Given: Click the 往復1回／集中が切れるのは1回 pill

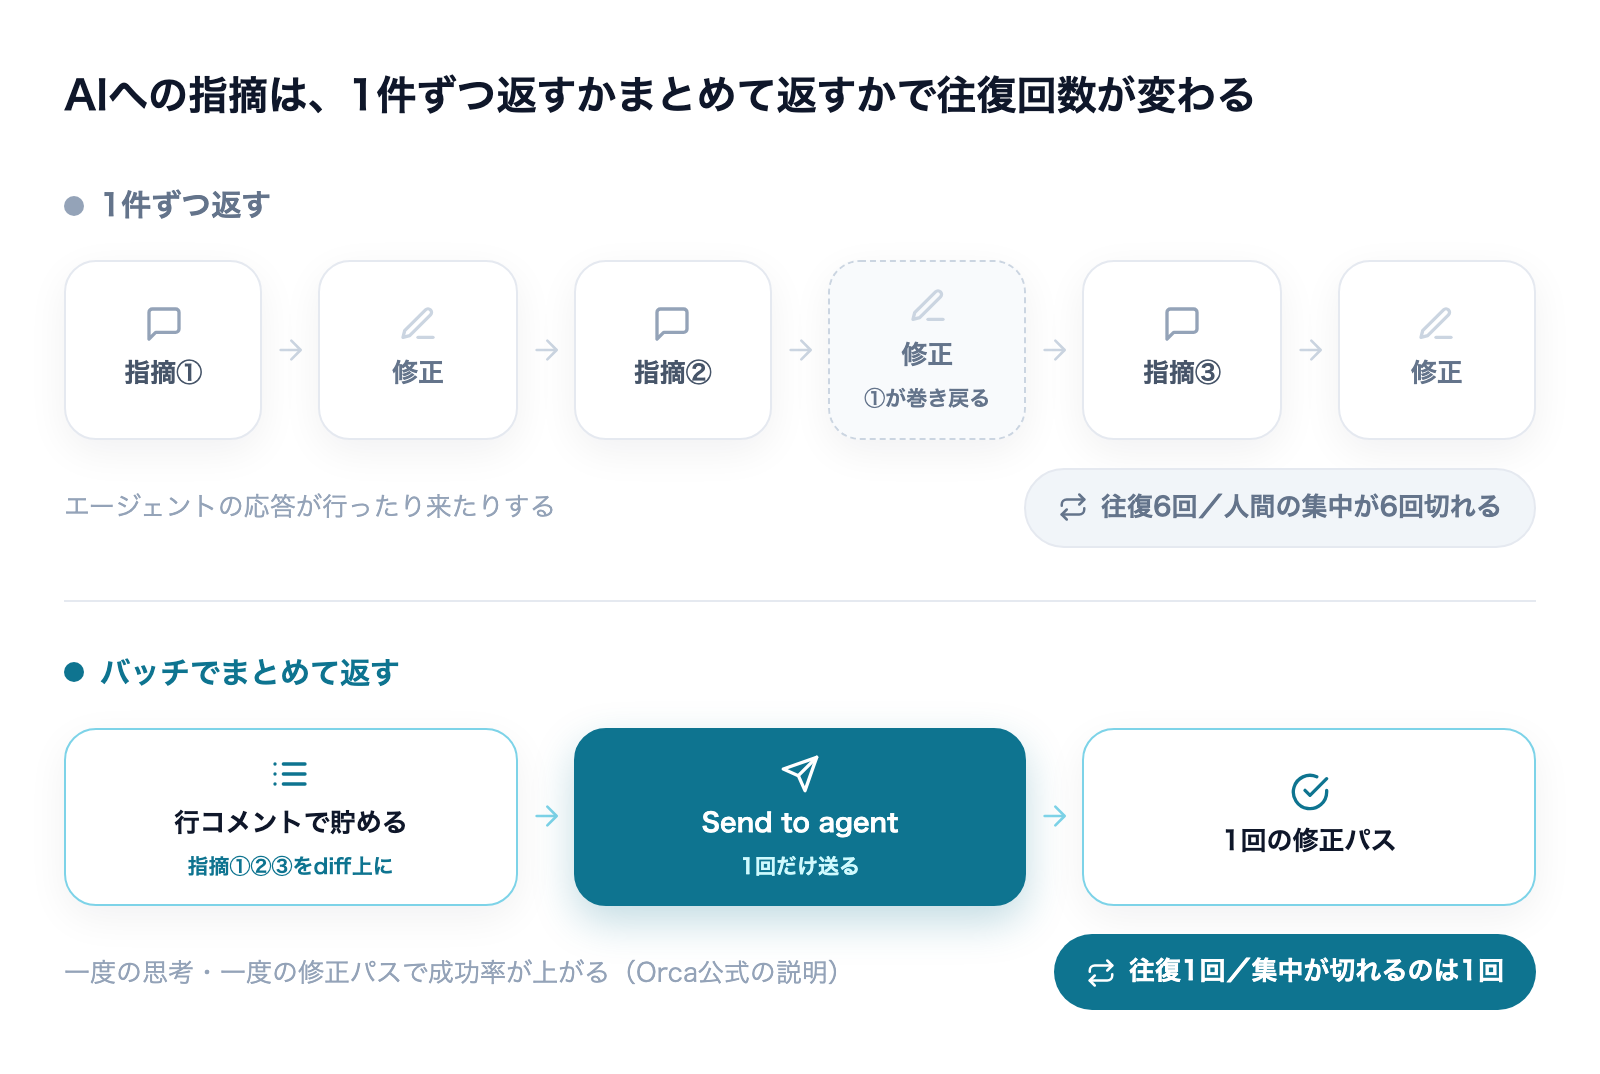Looking at the screenshot, I should click(1295, 972).
